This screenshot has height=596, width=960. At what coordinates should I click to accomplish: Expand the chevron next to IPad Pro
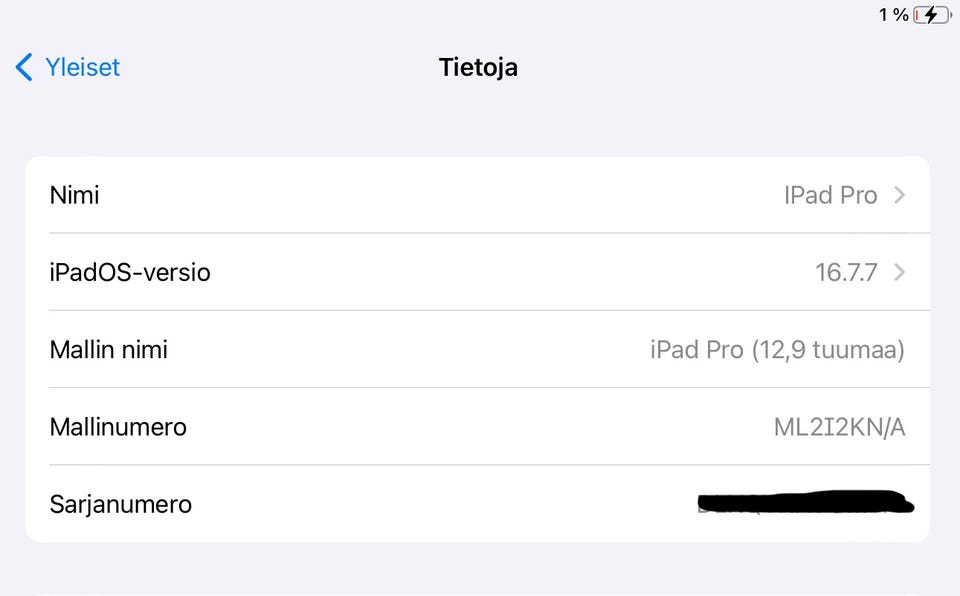899,195
